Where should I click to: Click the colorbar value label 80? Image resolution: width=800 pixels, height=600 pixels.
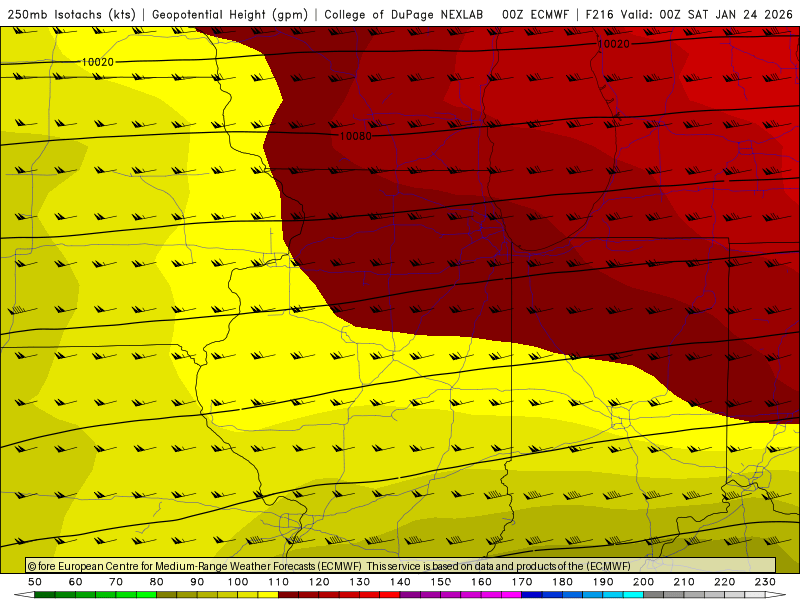(x=156, y=582)
